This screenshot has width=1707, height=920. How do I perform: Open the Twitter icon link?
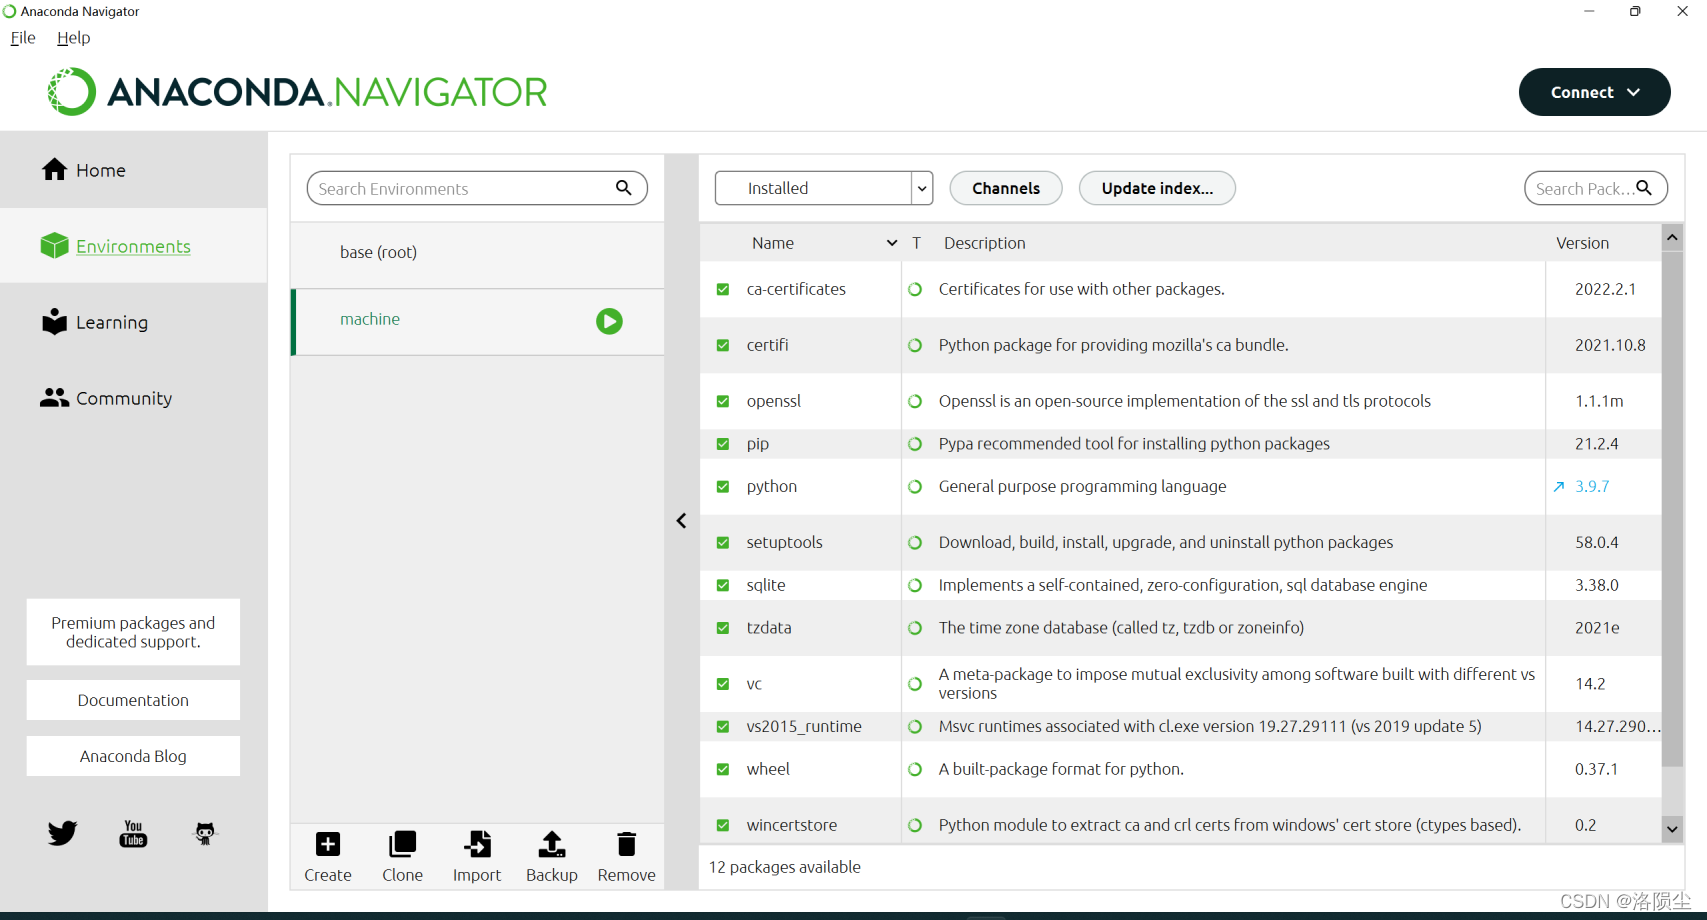[62, 833]
